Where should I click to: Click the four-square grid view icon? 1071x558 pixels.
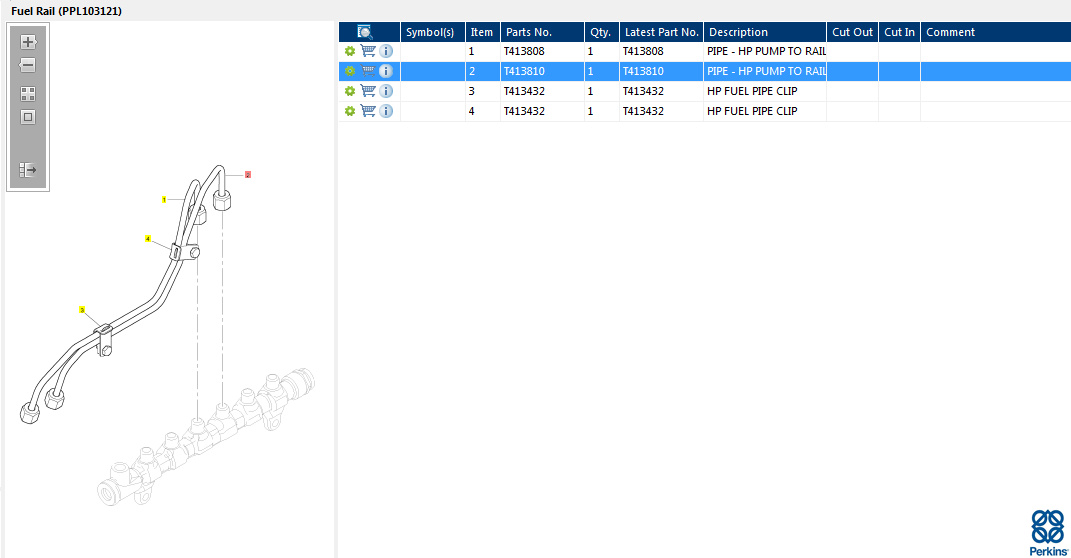coord(28,94)
